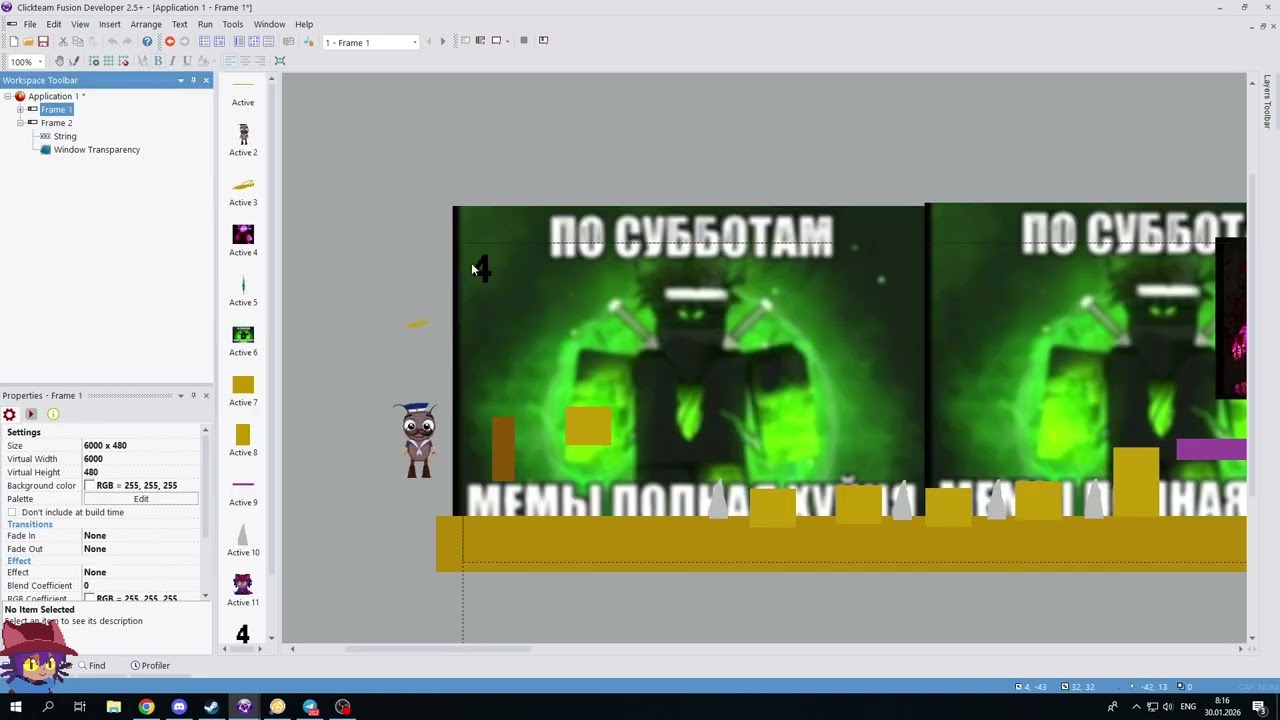Open Fade In transition value
Image resolution: width=1280 pixels, height=720 pixels.
tap(141, 536)
